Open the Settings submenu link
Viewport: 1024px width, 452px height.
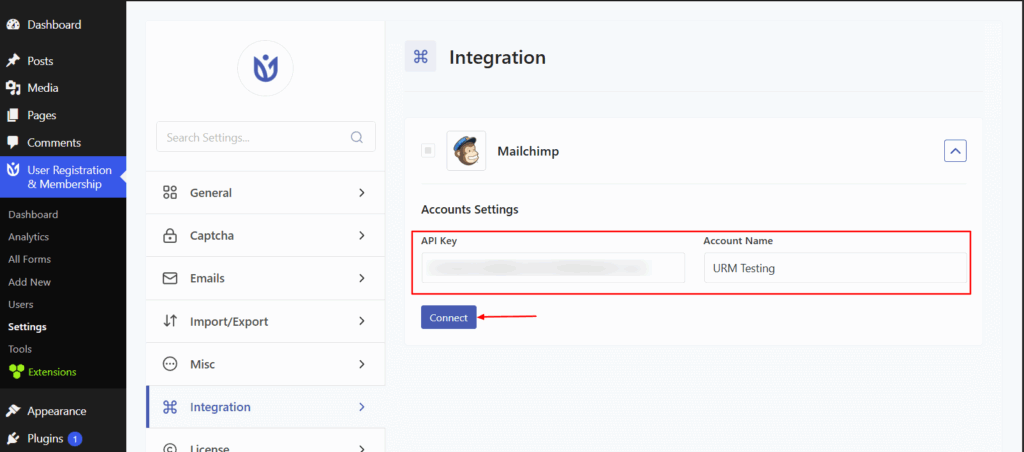(27, 327)
